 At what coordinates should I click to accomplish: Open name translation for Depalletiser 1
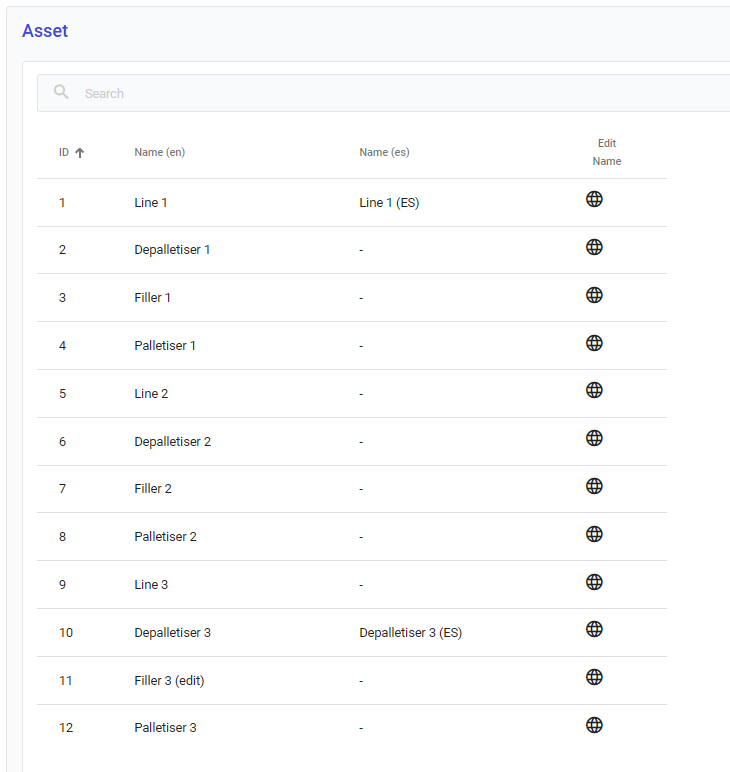point(594,247)
